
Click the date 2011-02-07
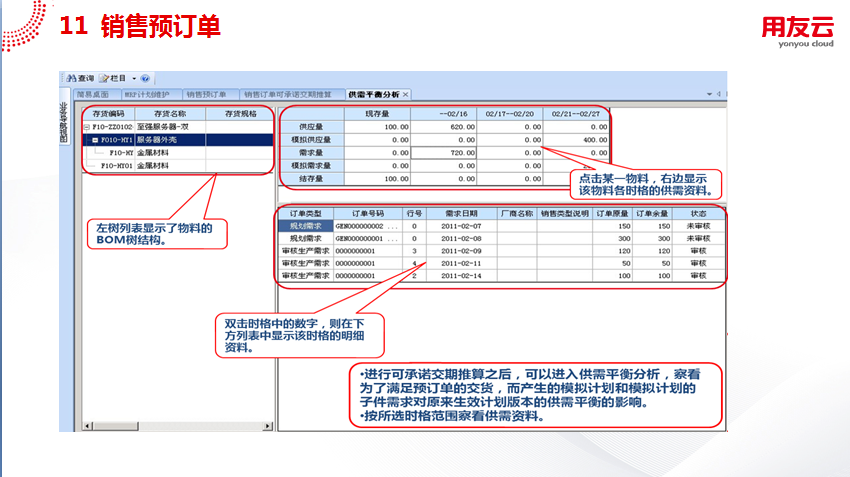(461, 226)
